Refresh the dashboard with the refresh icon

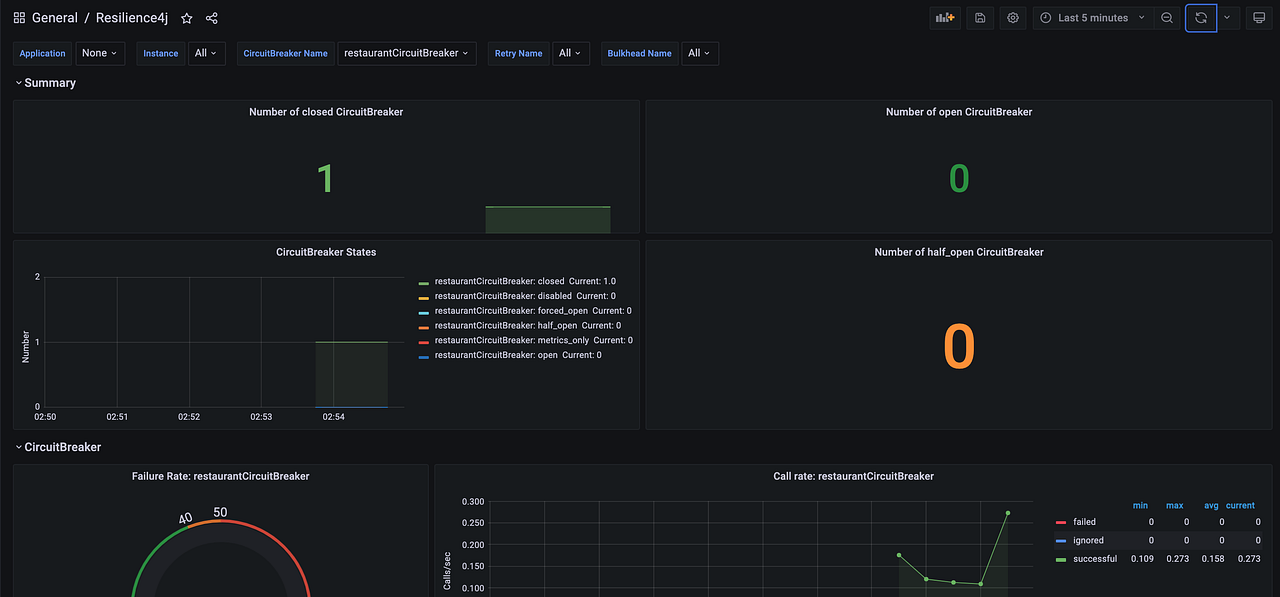(1200, 17)
